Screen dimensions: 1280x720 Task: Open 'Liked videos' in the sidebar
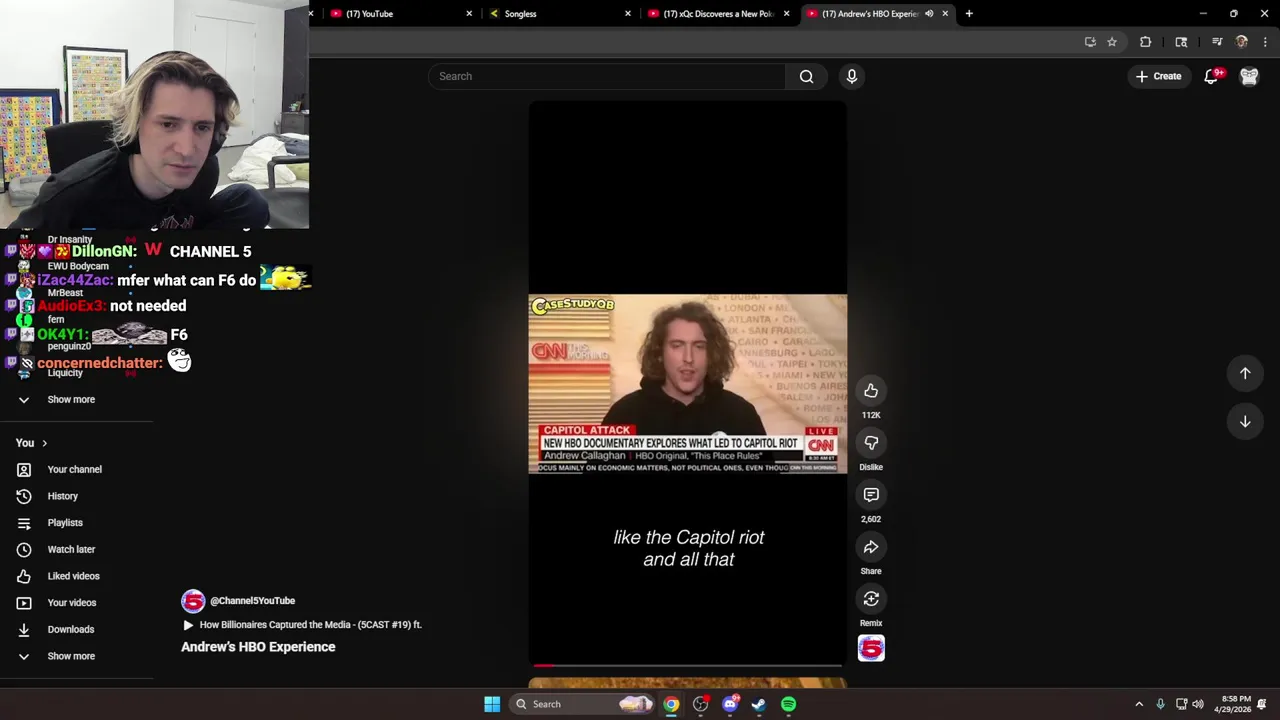73,577
